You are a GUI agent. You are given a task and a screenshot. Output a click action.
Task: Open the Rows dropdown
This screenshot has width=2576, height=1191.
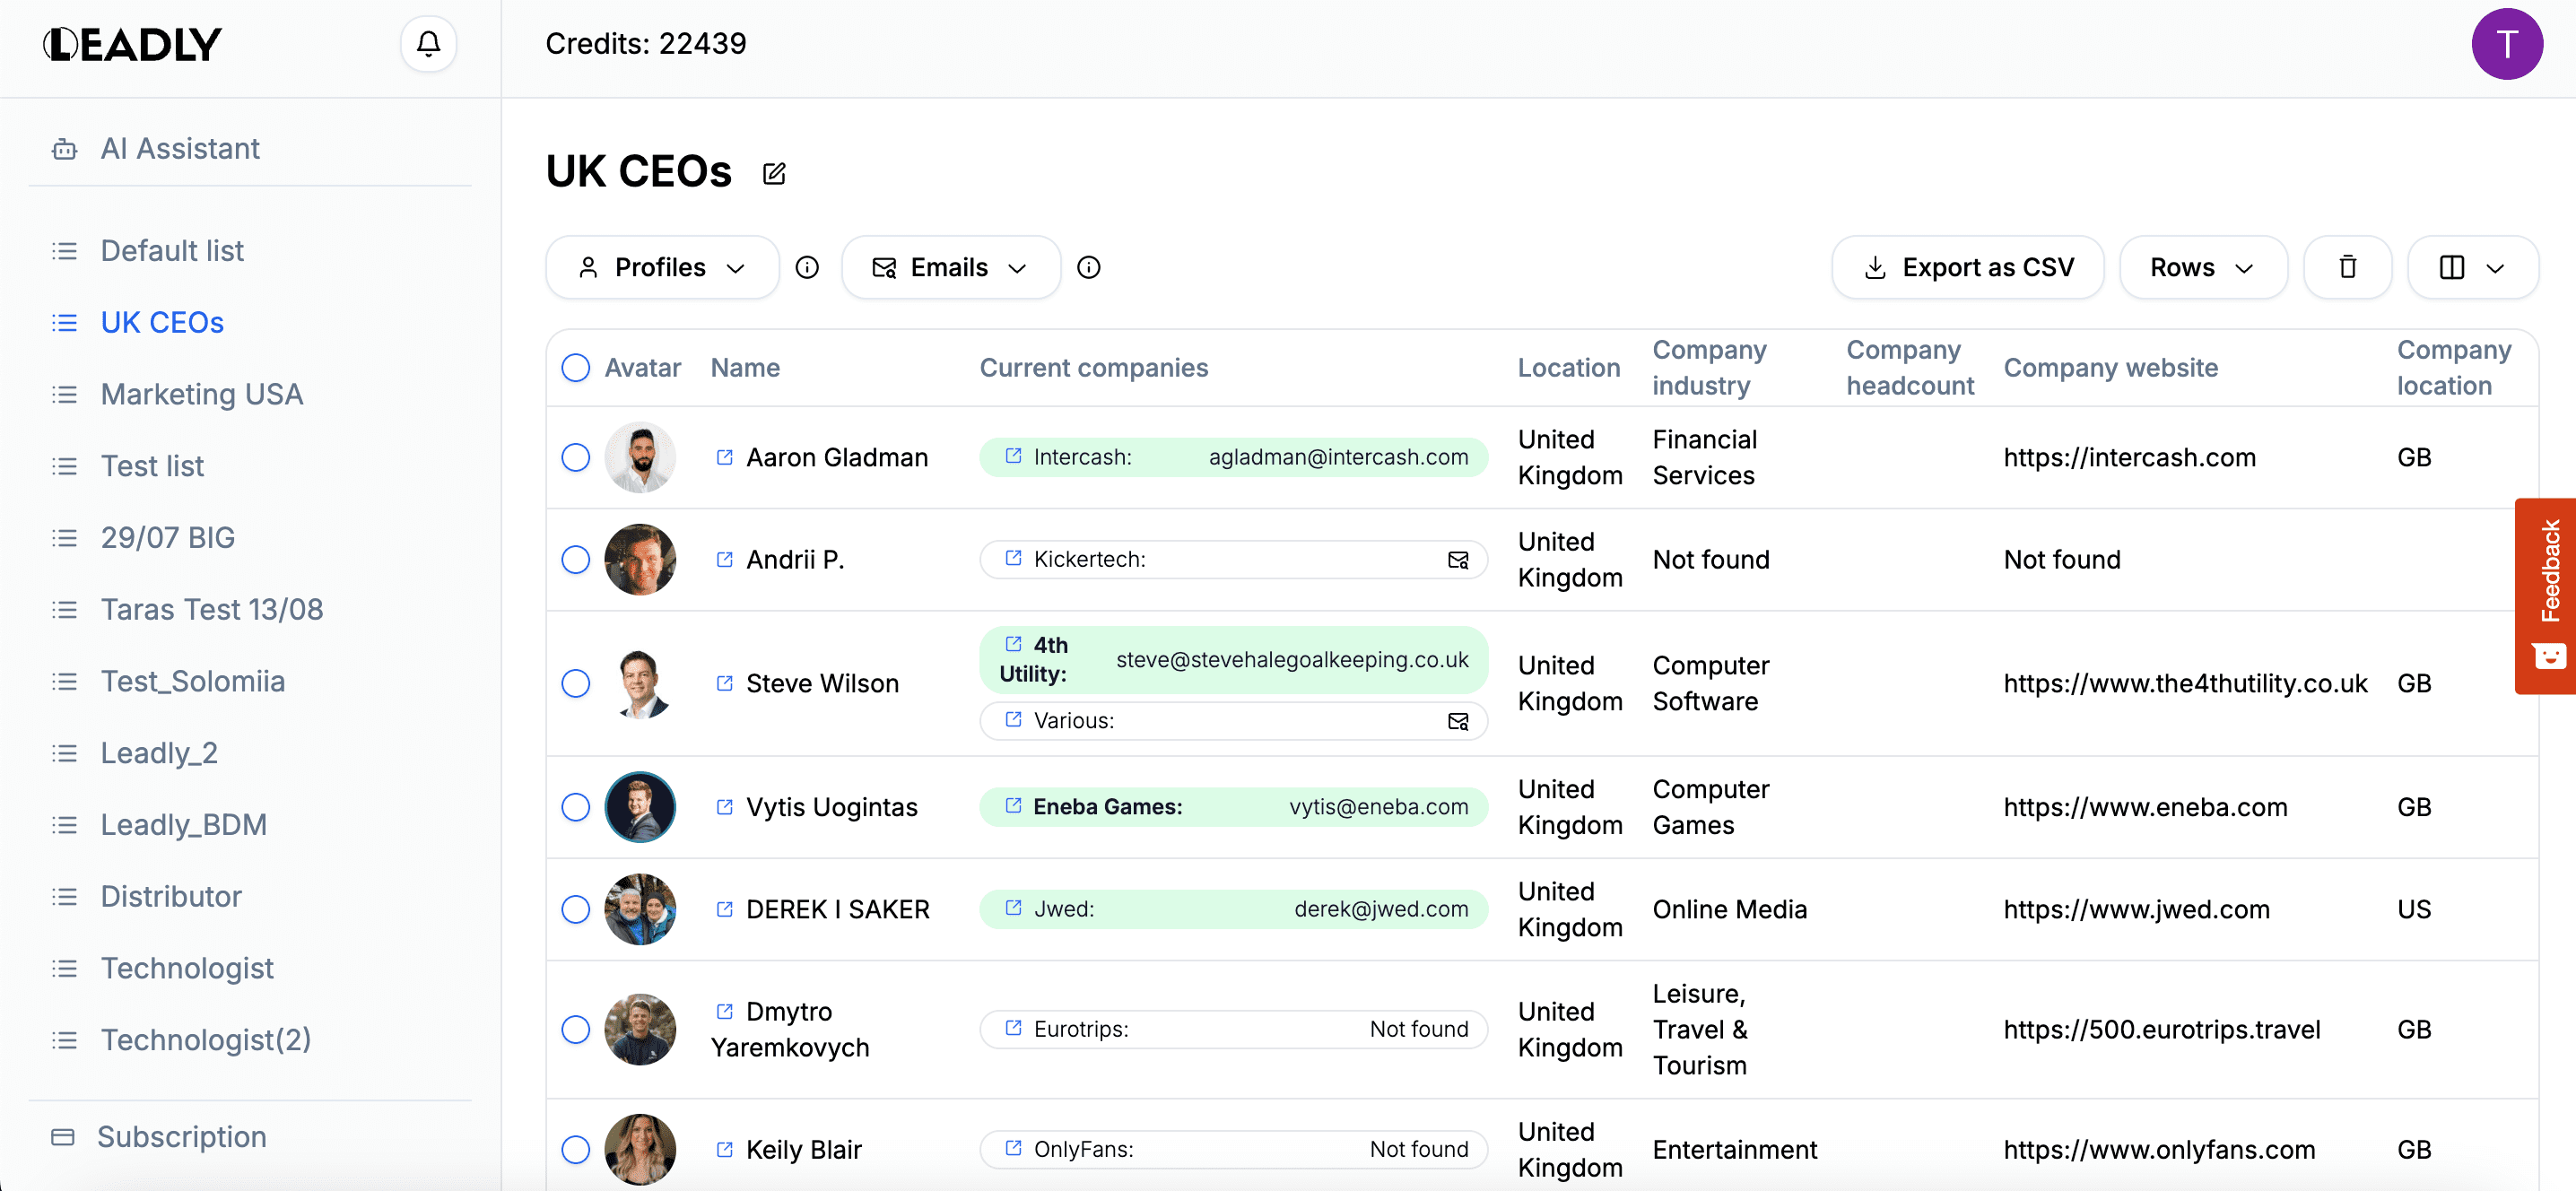[2202, 267]
